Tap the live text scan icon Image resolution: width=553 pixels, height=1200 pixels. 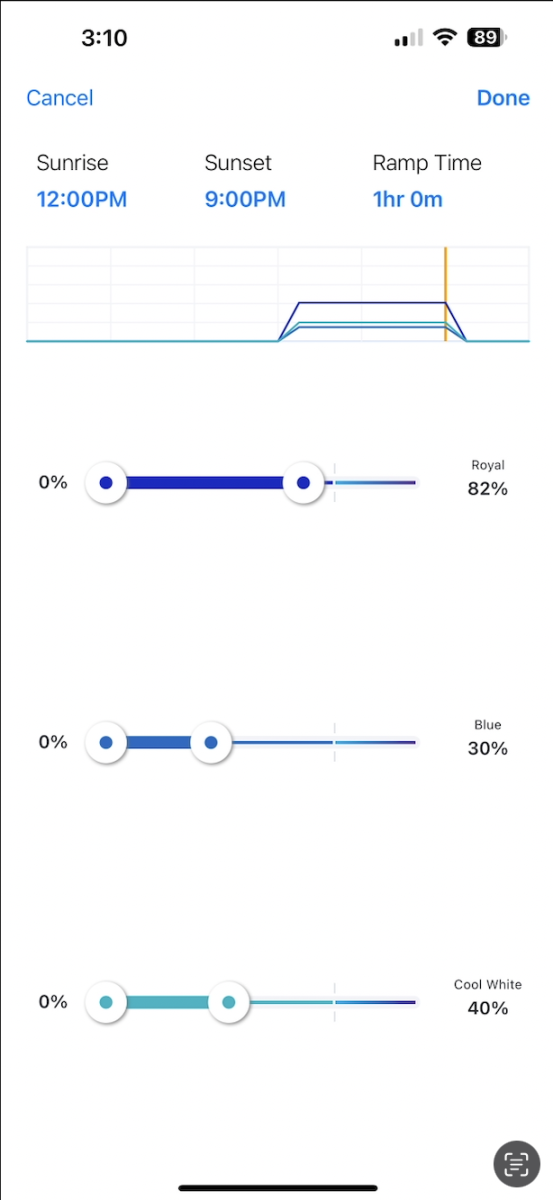(516, 1162)
